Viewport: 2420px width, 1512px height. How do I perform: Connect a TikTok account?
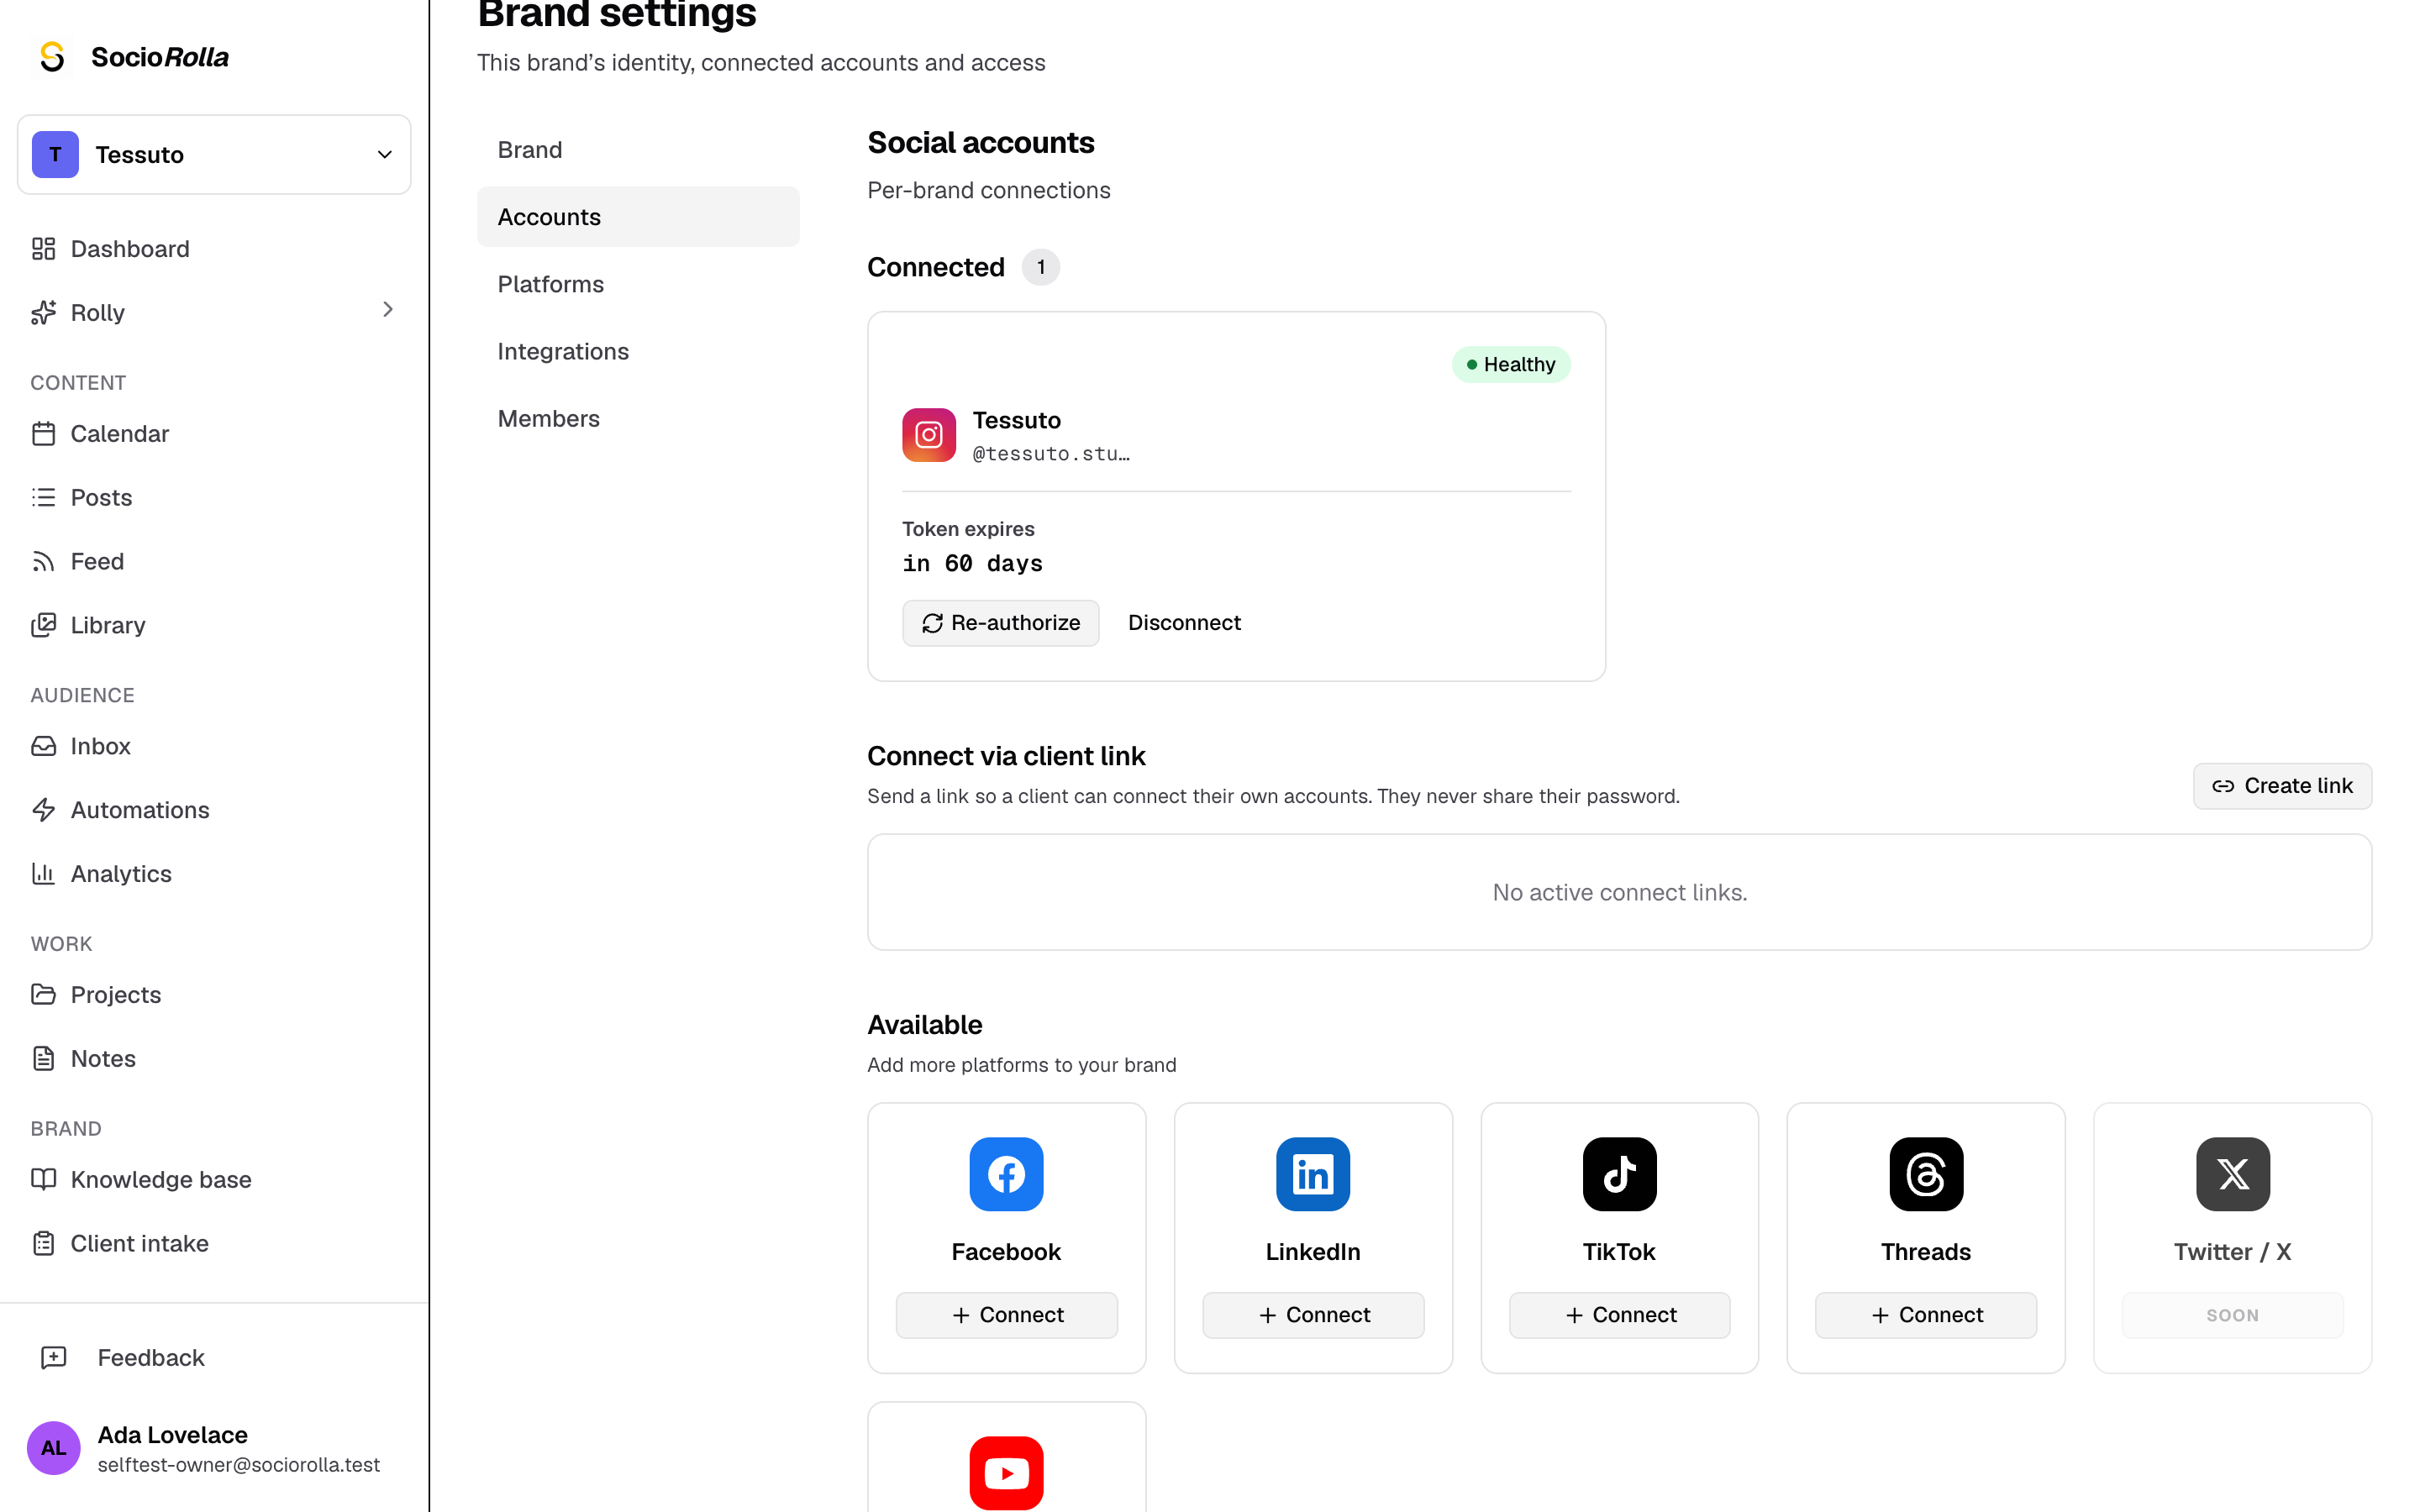1619,1315
